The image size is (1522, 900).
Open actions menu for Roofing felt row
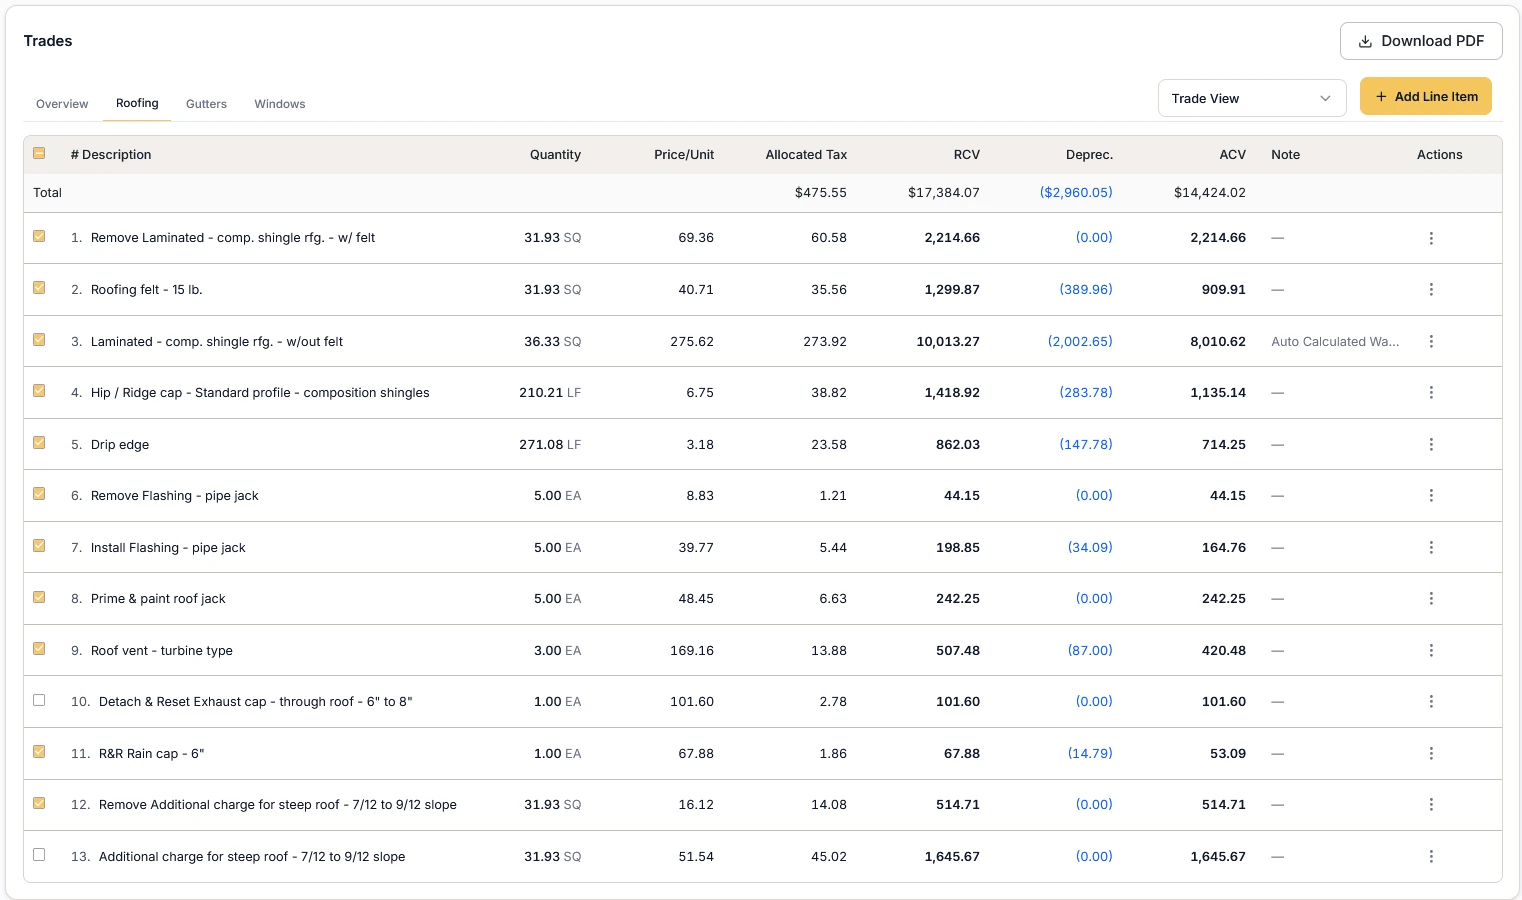1431,289
